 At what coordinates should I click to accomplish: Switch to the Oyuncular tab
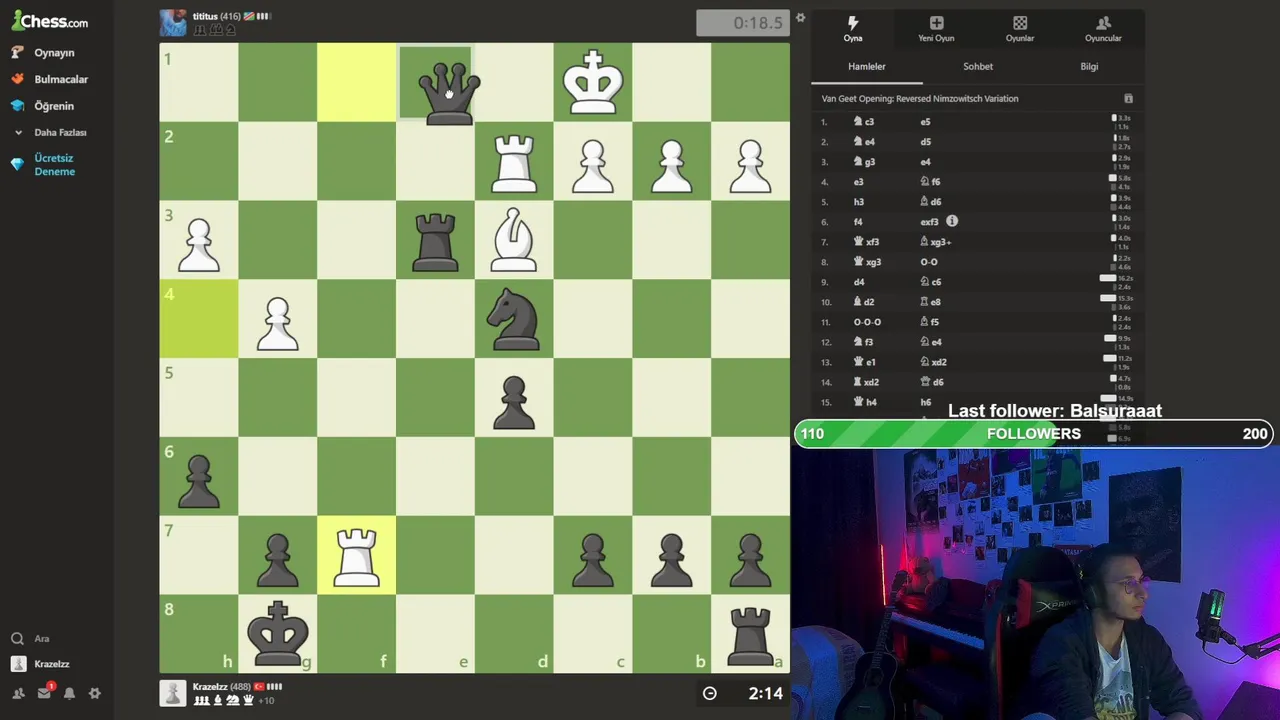click(1103, 28)
